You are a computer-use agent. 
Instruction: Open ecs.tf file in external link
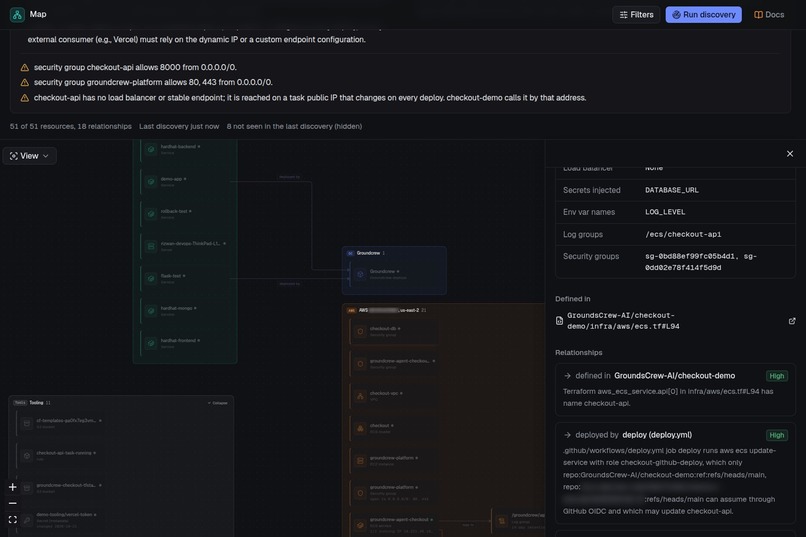click(x=792, y=321)
